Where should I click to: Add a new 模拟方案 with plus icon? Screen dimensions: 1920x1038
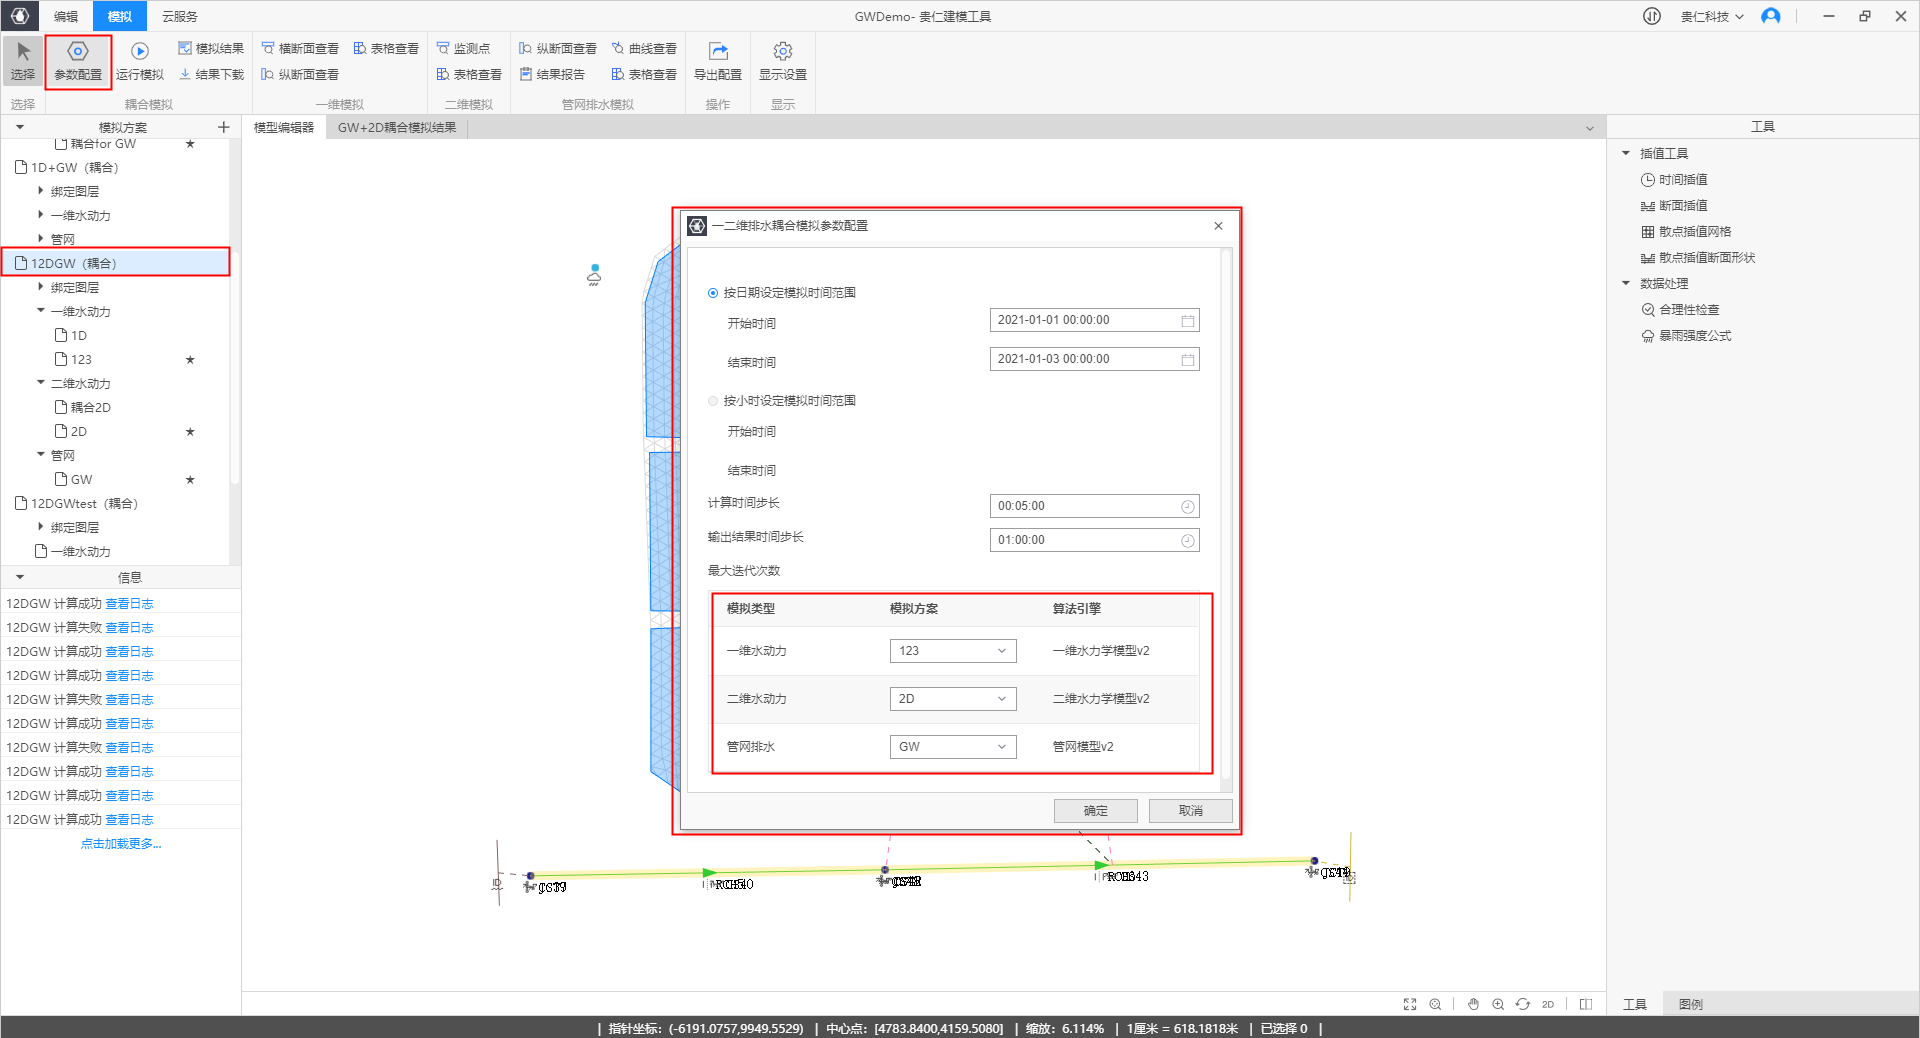tap(224, 127)
